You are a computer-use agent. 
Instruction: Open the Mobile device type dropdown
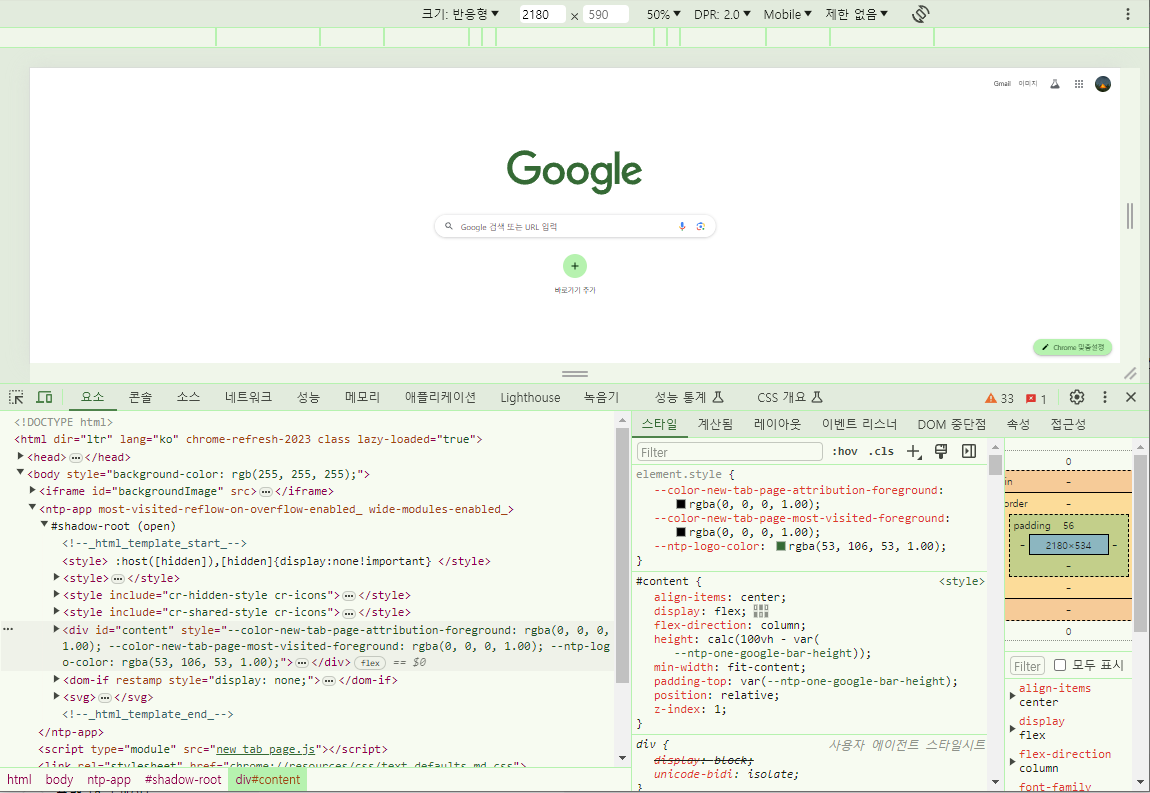(x=788, y=14)
